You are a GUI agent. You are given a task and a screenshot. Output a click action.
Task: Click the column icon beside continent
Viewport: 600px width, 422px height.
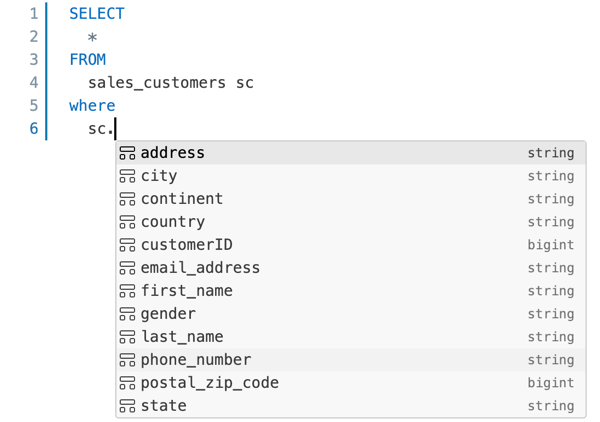(127, 199)
